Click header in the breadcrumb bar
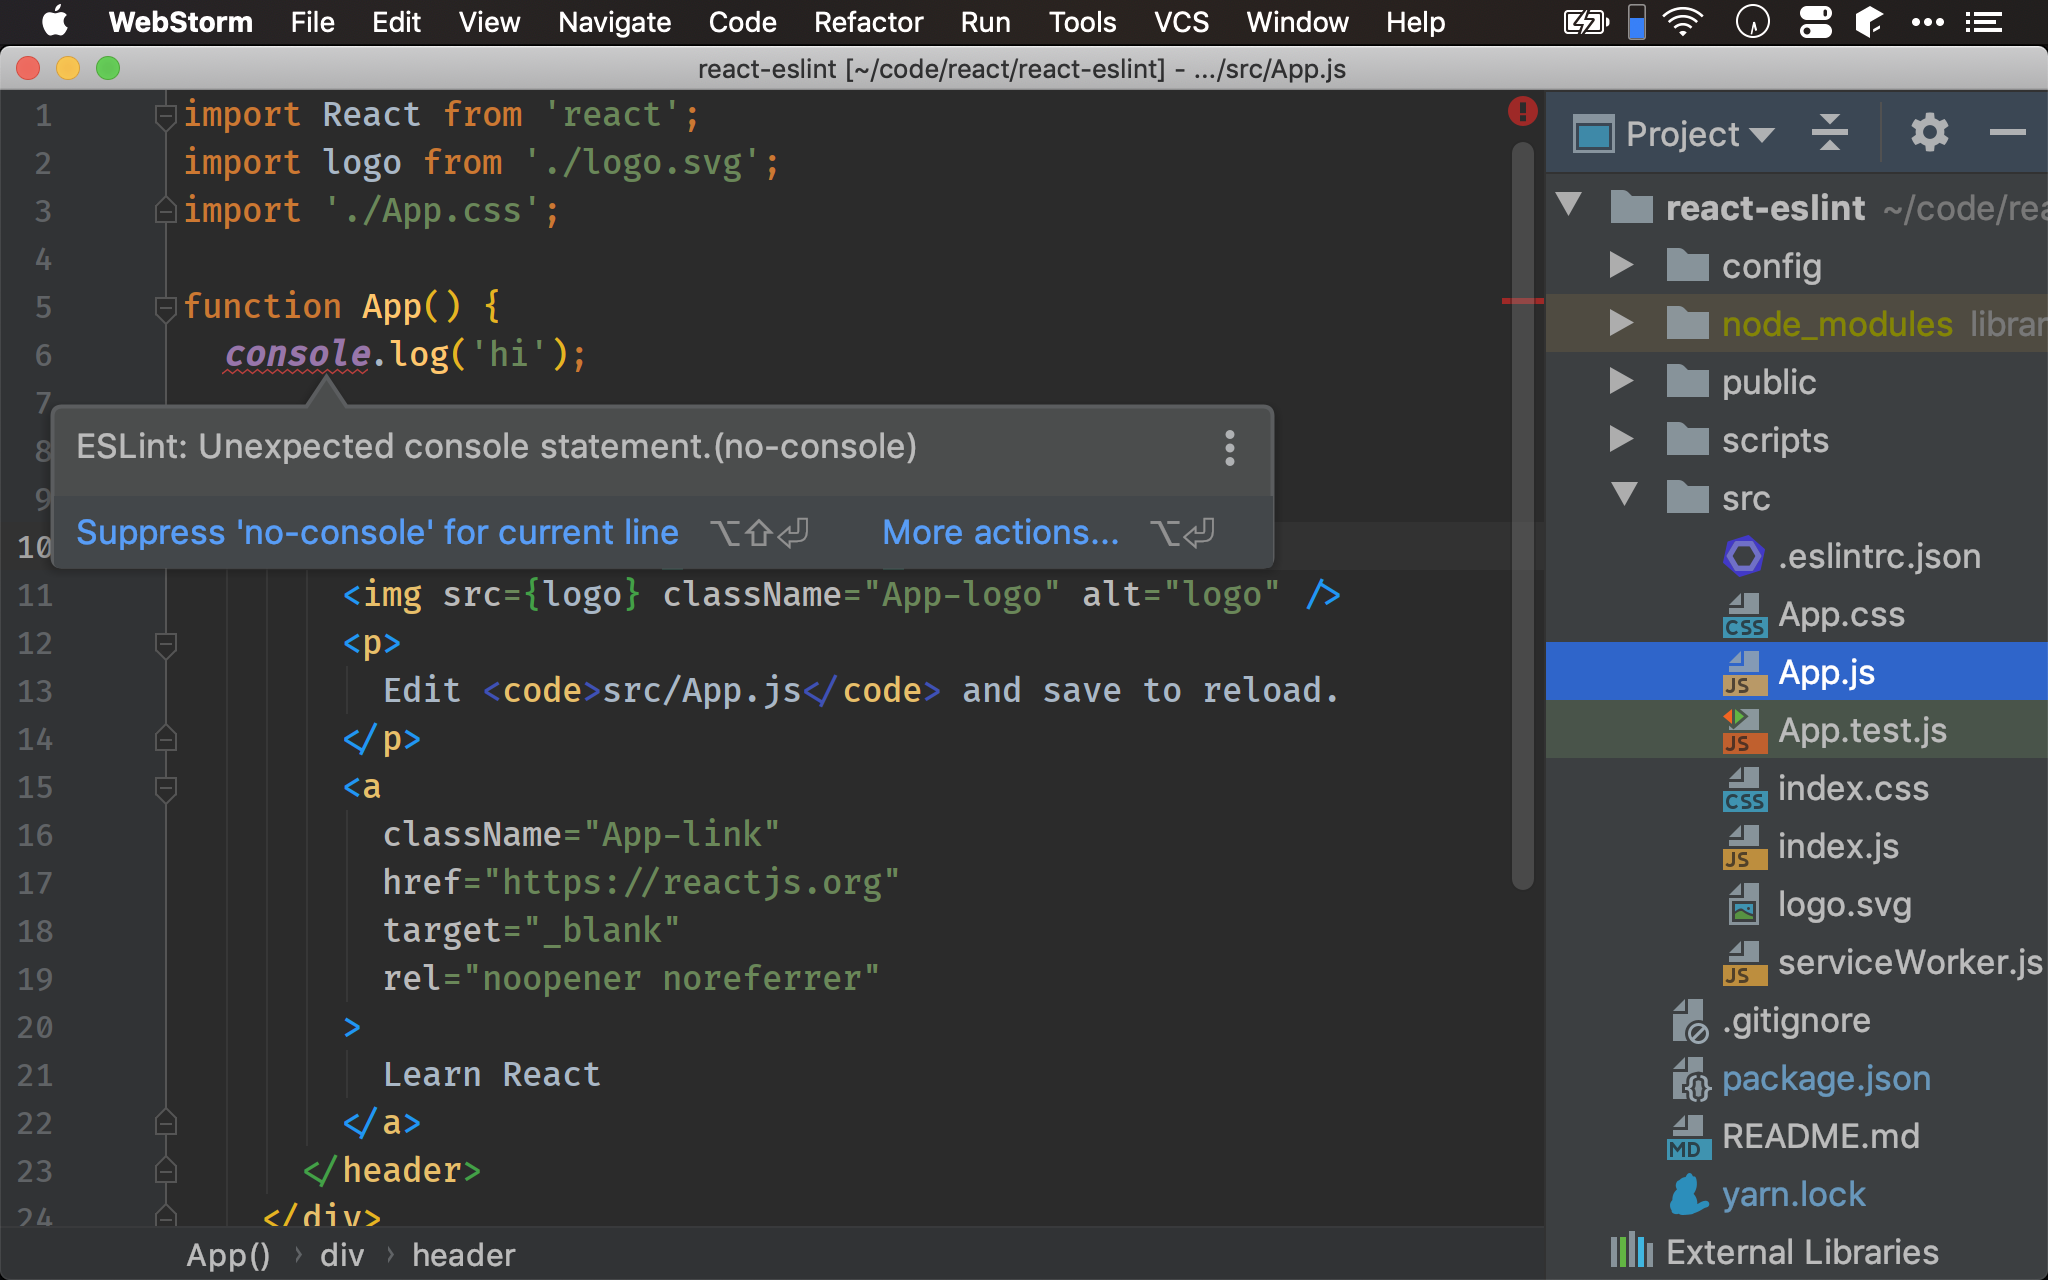This screenshot has height=1280, width=2048. 464,1255
